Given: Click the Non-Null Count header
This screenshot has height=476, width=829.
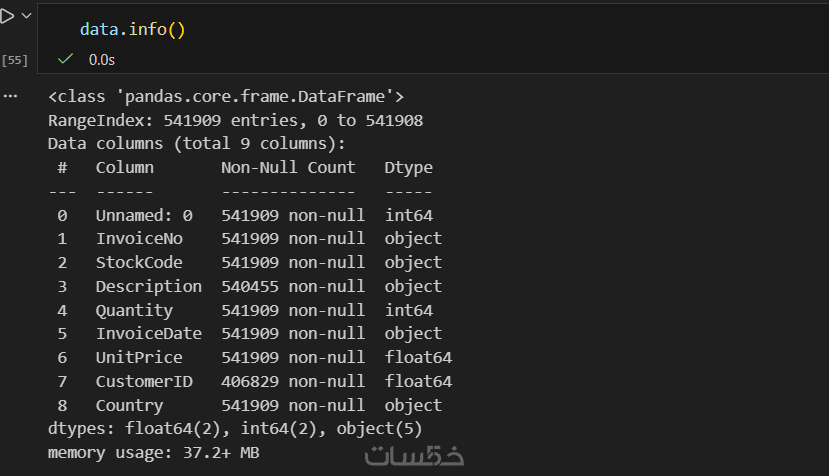Looking at the screenshot, I should pos(288,167).
